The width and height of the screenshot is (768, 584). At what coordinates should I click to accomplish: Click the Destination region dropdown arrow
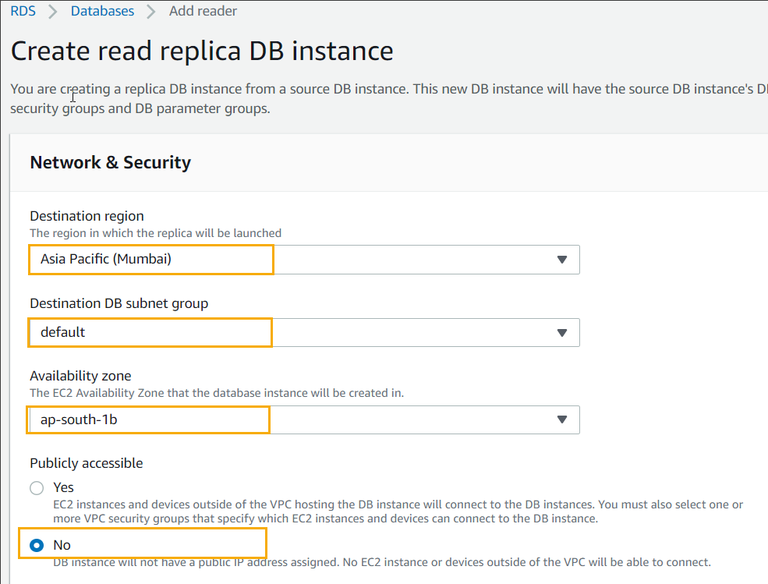pos(562,260)
